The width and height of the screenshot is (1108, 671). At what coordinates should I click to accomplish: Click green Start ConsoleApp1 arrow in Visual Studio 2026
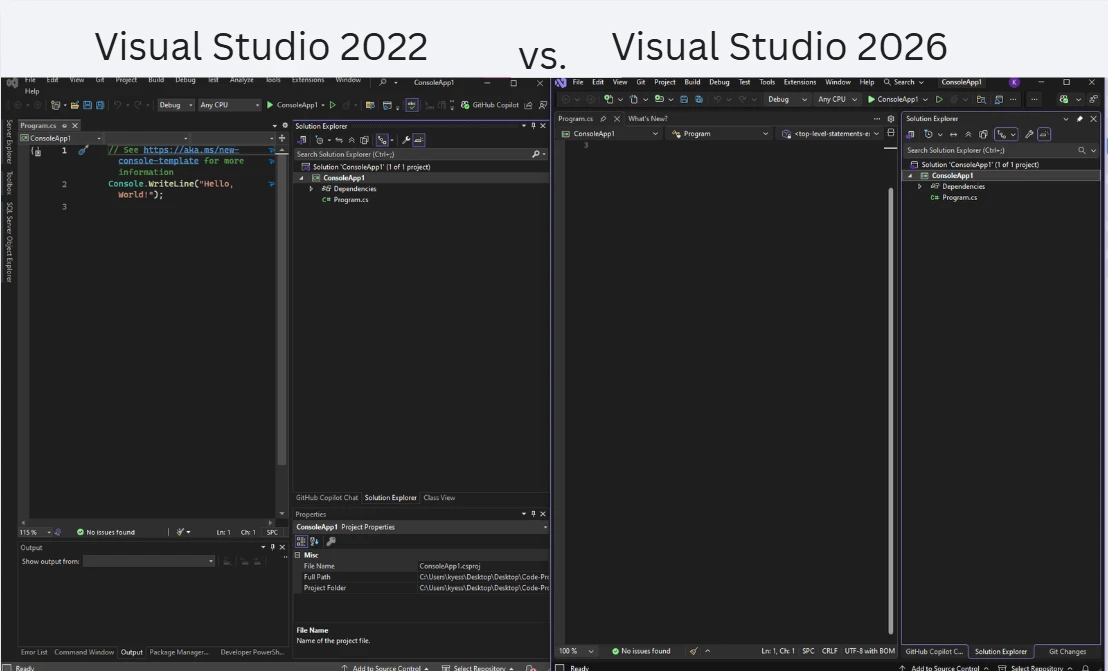click(871, 99)
